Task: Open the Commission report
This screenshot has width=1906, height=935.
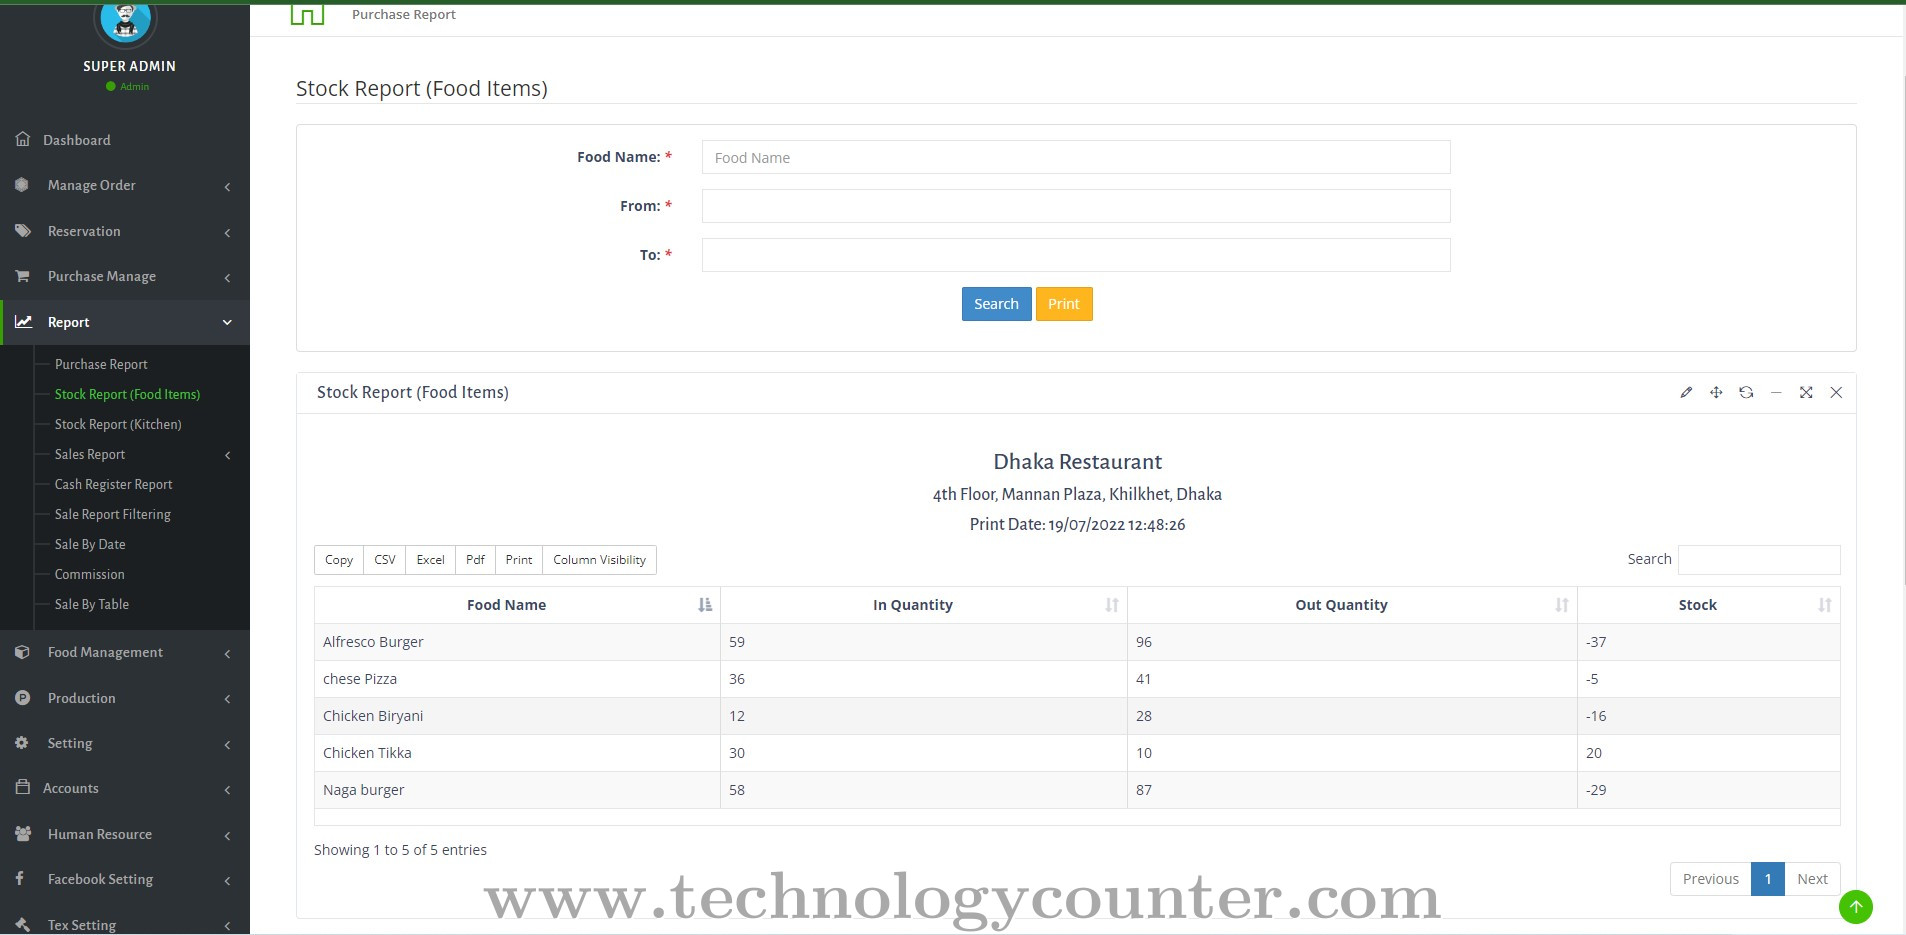Action: coord(90,574)
